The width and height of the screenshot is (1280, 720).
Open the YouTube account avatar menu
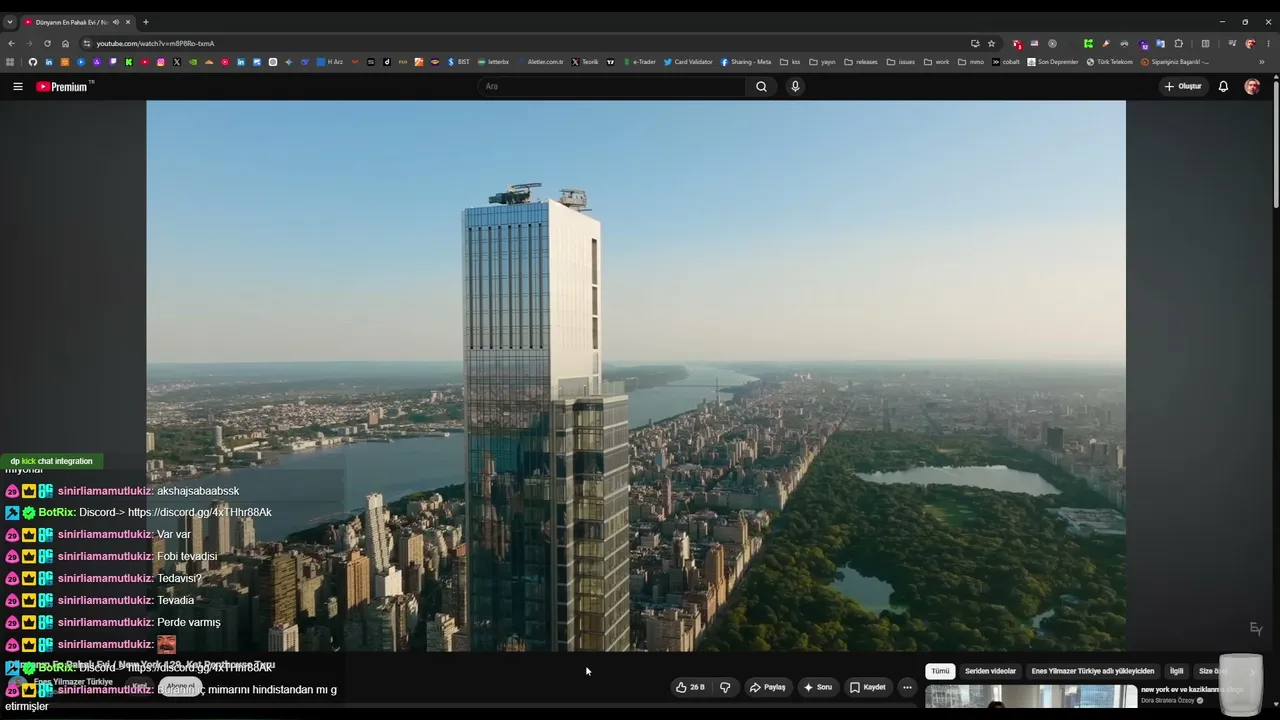coord(1252,86)
